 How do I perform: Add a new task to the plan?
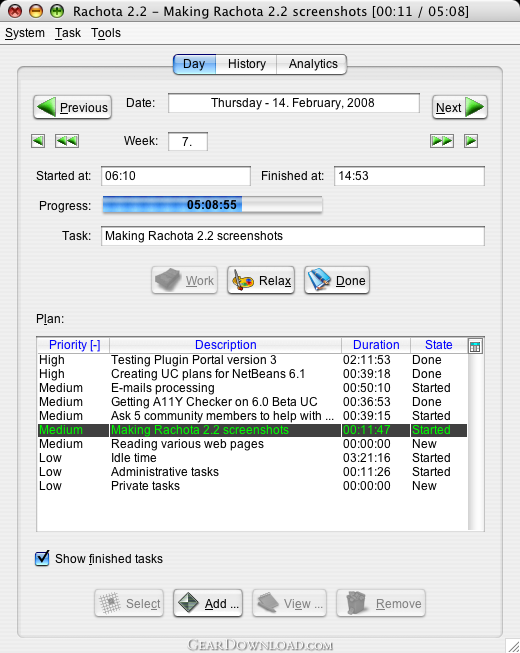pos(208,603)
